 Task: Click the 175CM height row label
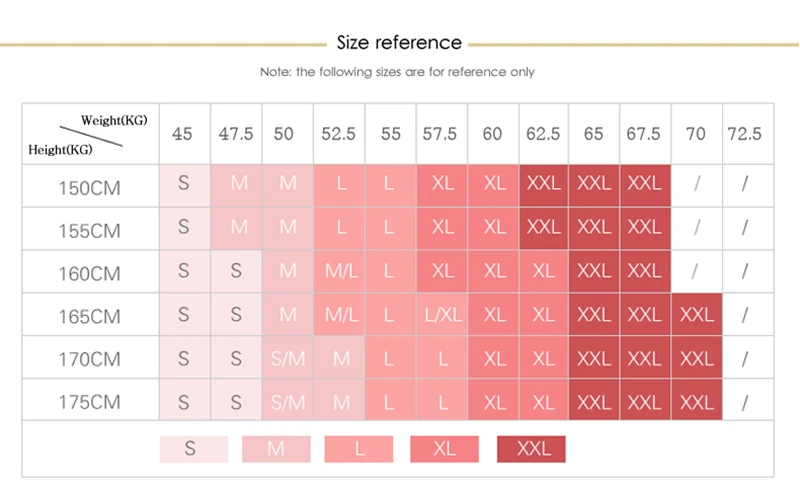[90, 402]
